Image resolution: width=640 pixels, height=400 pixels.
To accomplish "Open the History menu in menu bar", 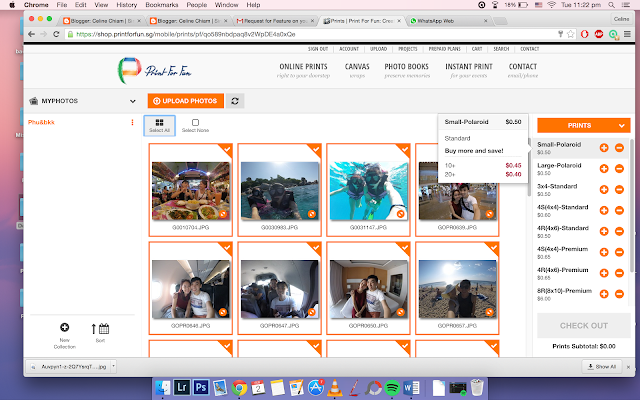I will 127,5.
